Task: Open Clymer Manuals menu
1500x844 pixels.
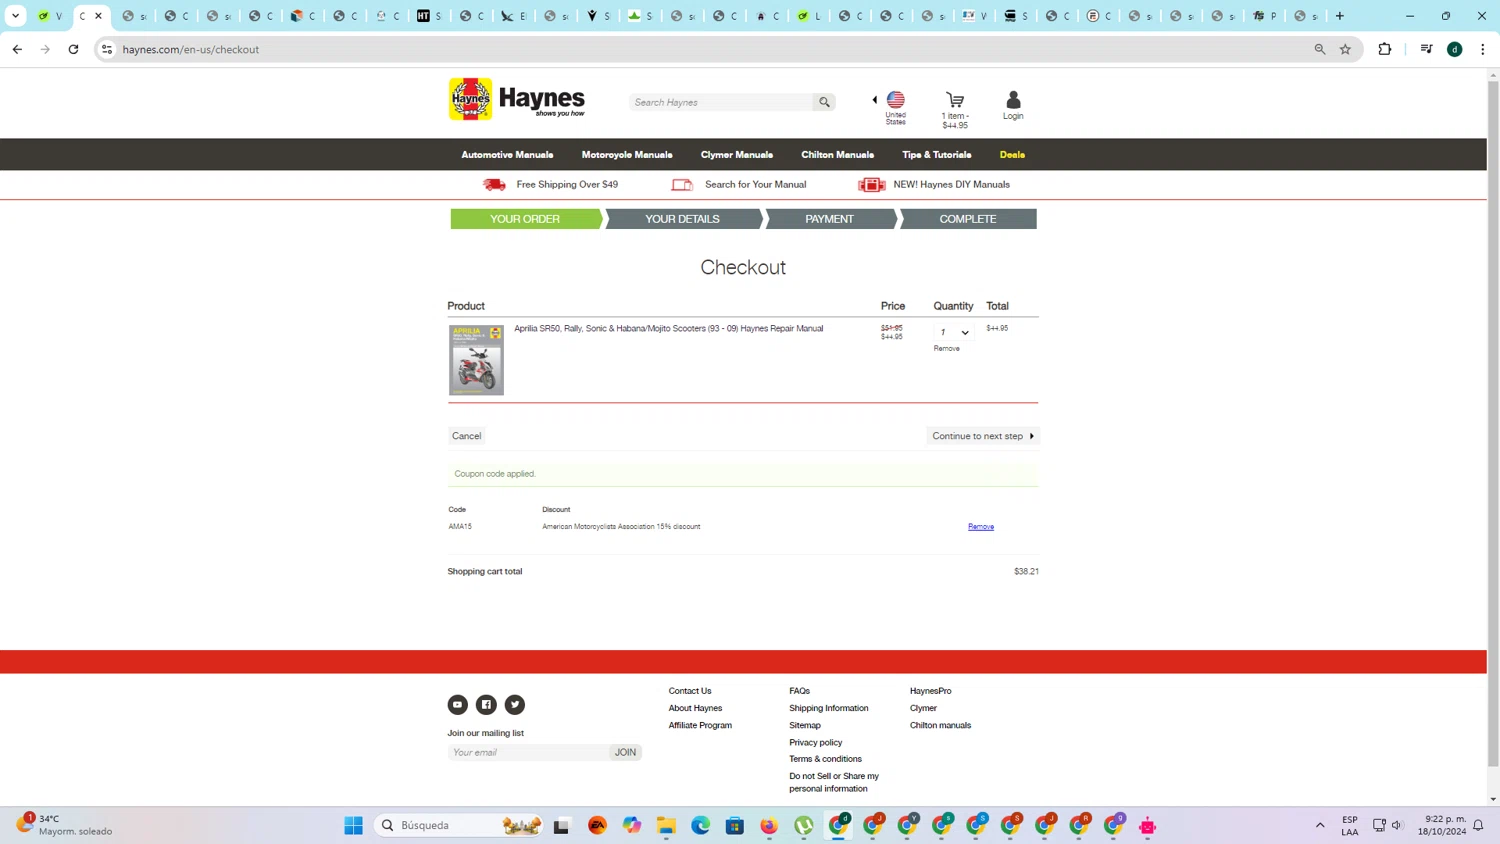Action: point(737,155)
